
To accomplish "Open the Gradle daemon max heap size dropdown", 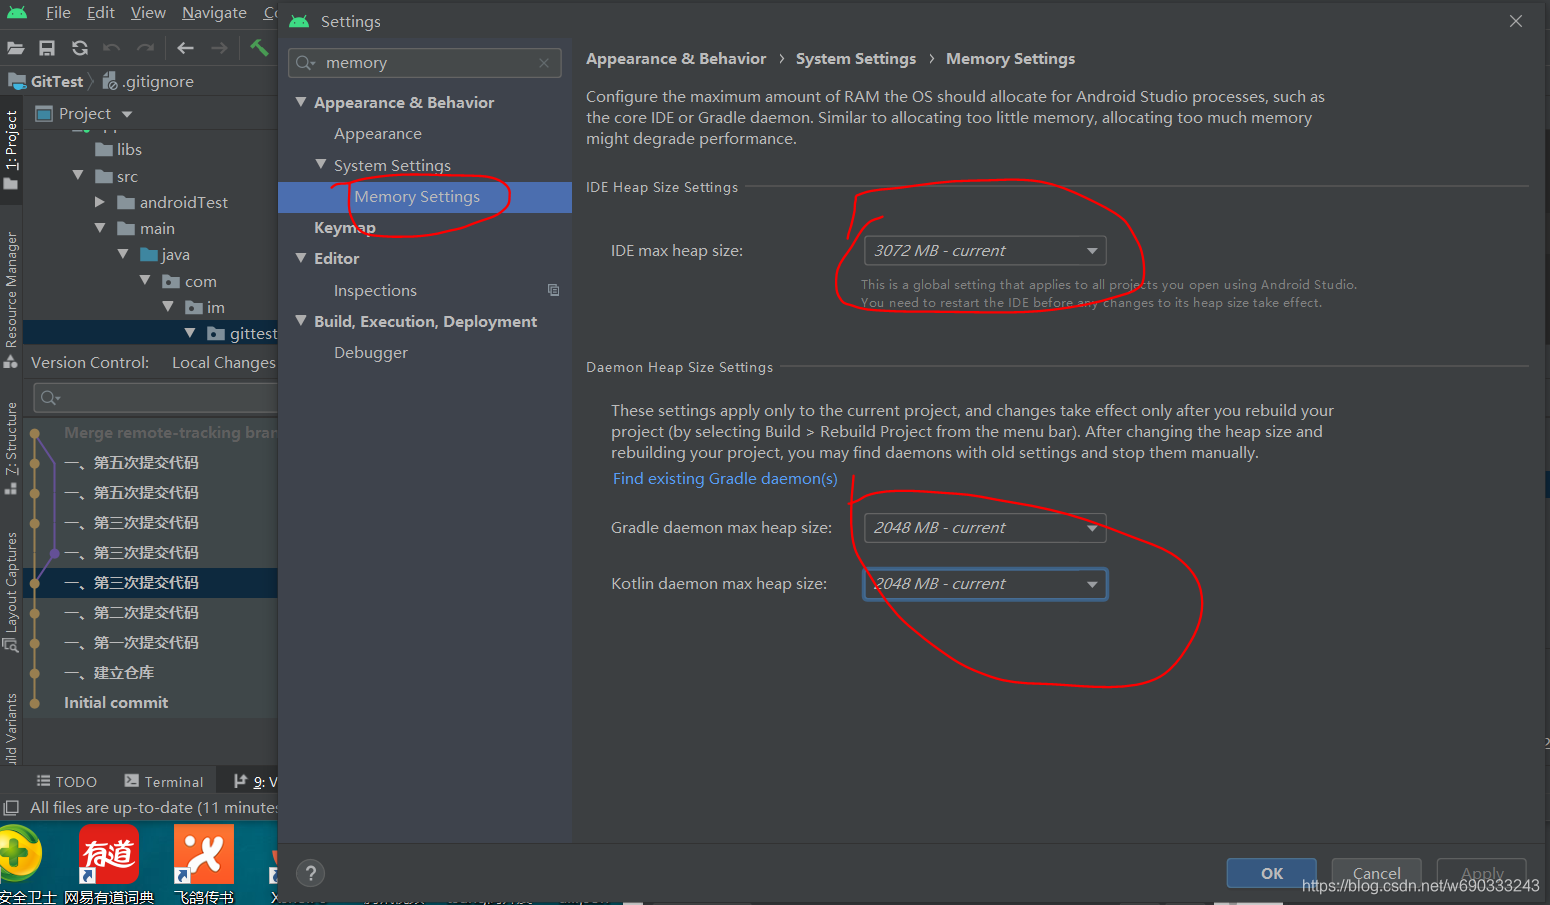I will (x=985, y=527).
